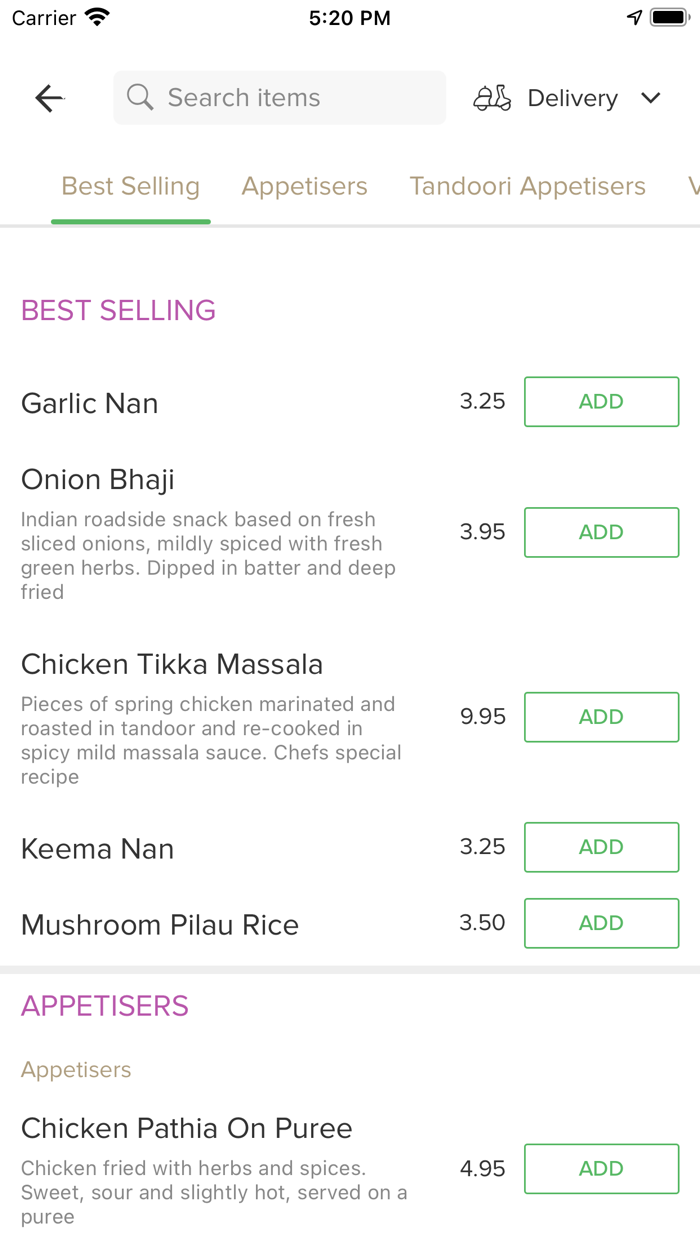Add Keema Nan to the order

tap(602, 847)
